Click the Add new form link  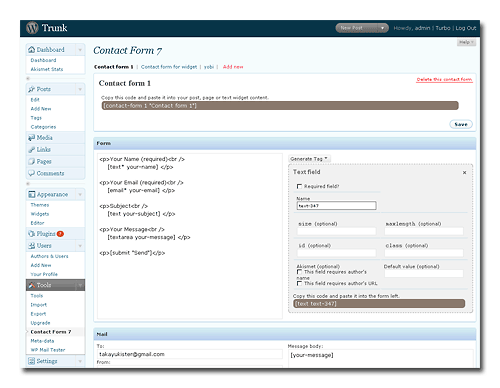click(x=233, y=67)
